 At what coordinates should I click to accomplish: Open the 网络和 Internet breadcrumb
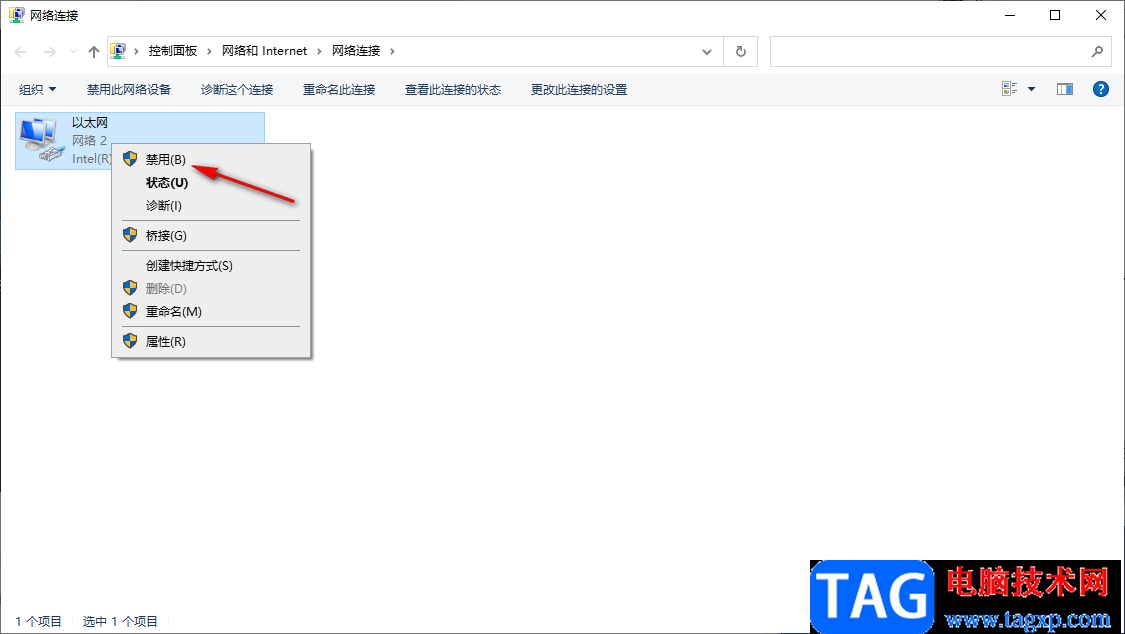pos(265,51)
